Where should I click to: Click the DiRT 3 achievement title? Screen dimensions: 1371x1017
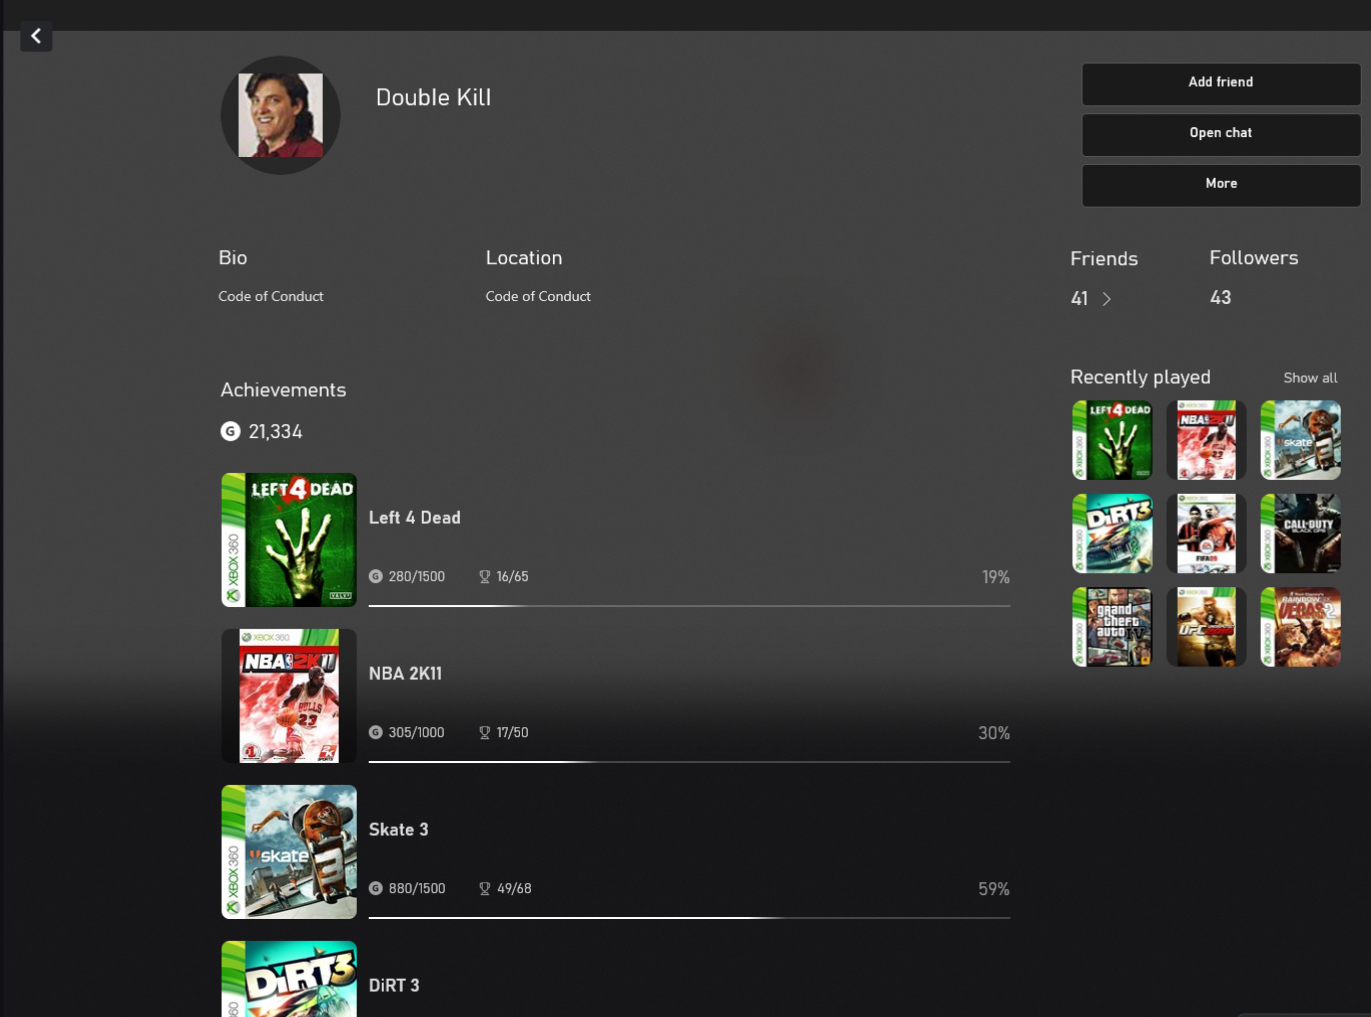pos(394,986)
